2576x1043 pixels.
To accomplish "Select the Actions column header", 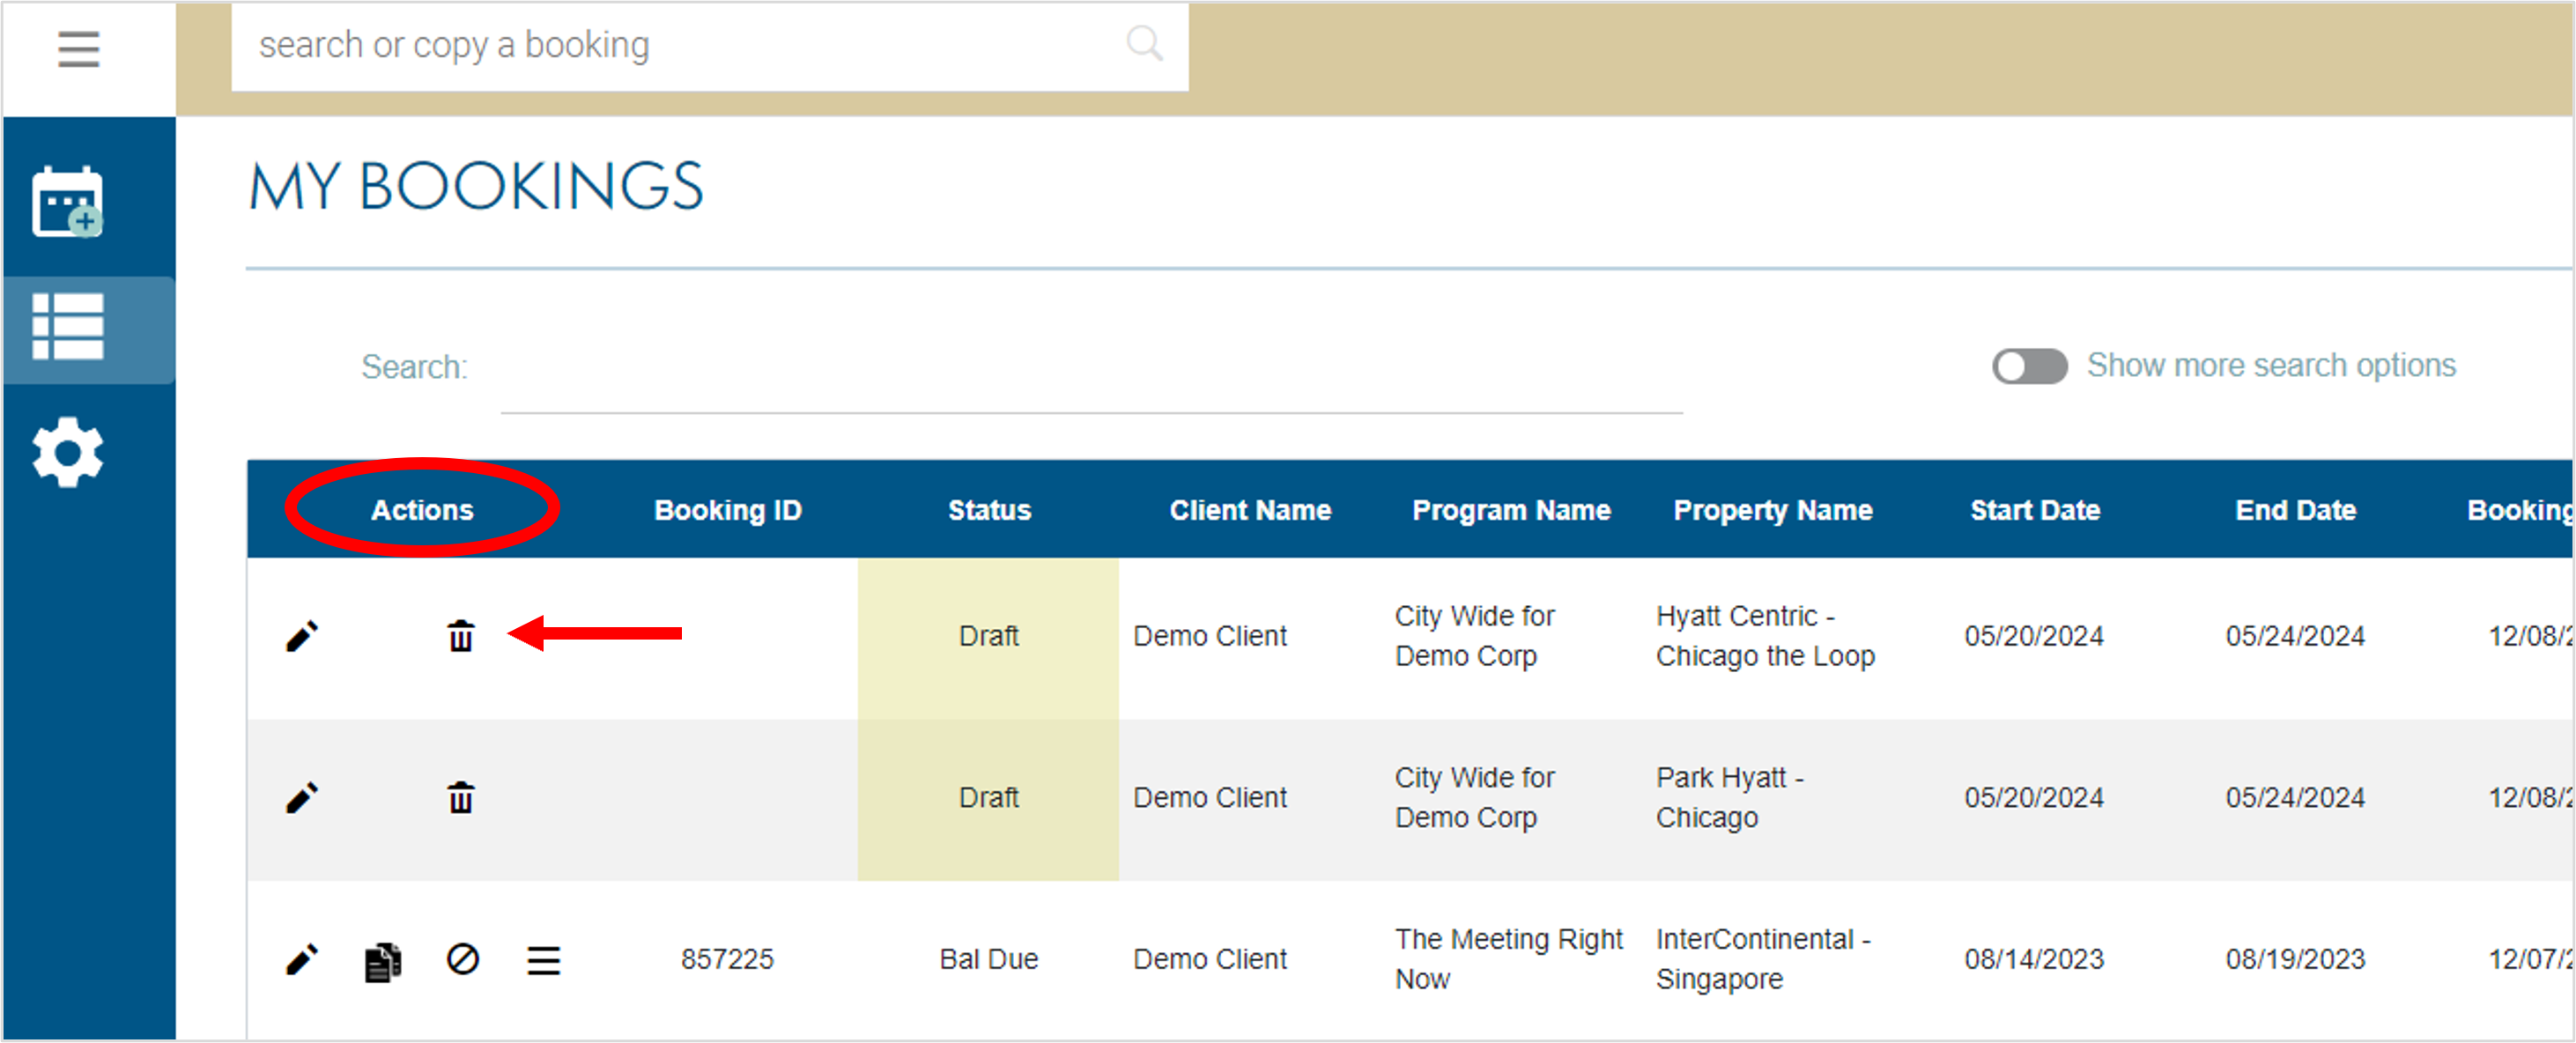I will point(422,509).
